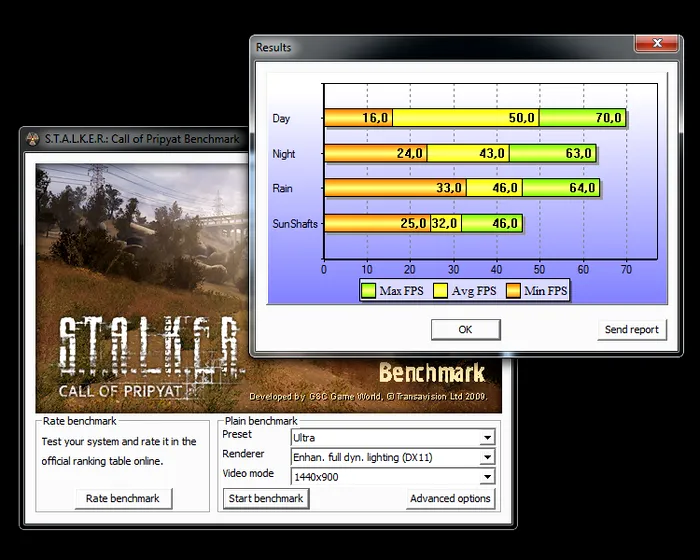Click the Ultra preset field
Screen dimensions: 700x560
point(392,438)
